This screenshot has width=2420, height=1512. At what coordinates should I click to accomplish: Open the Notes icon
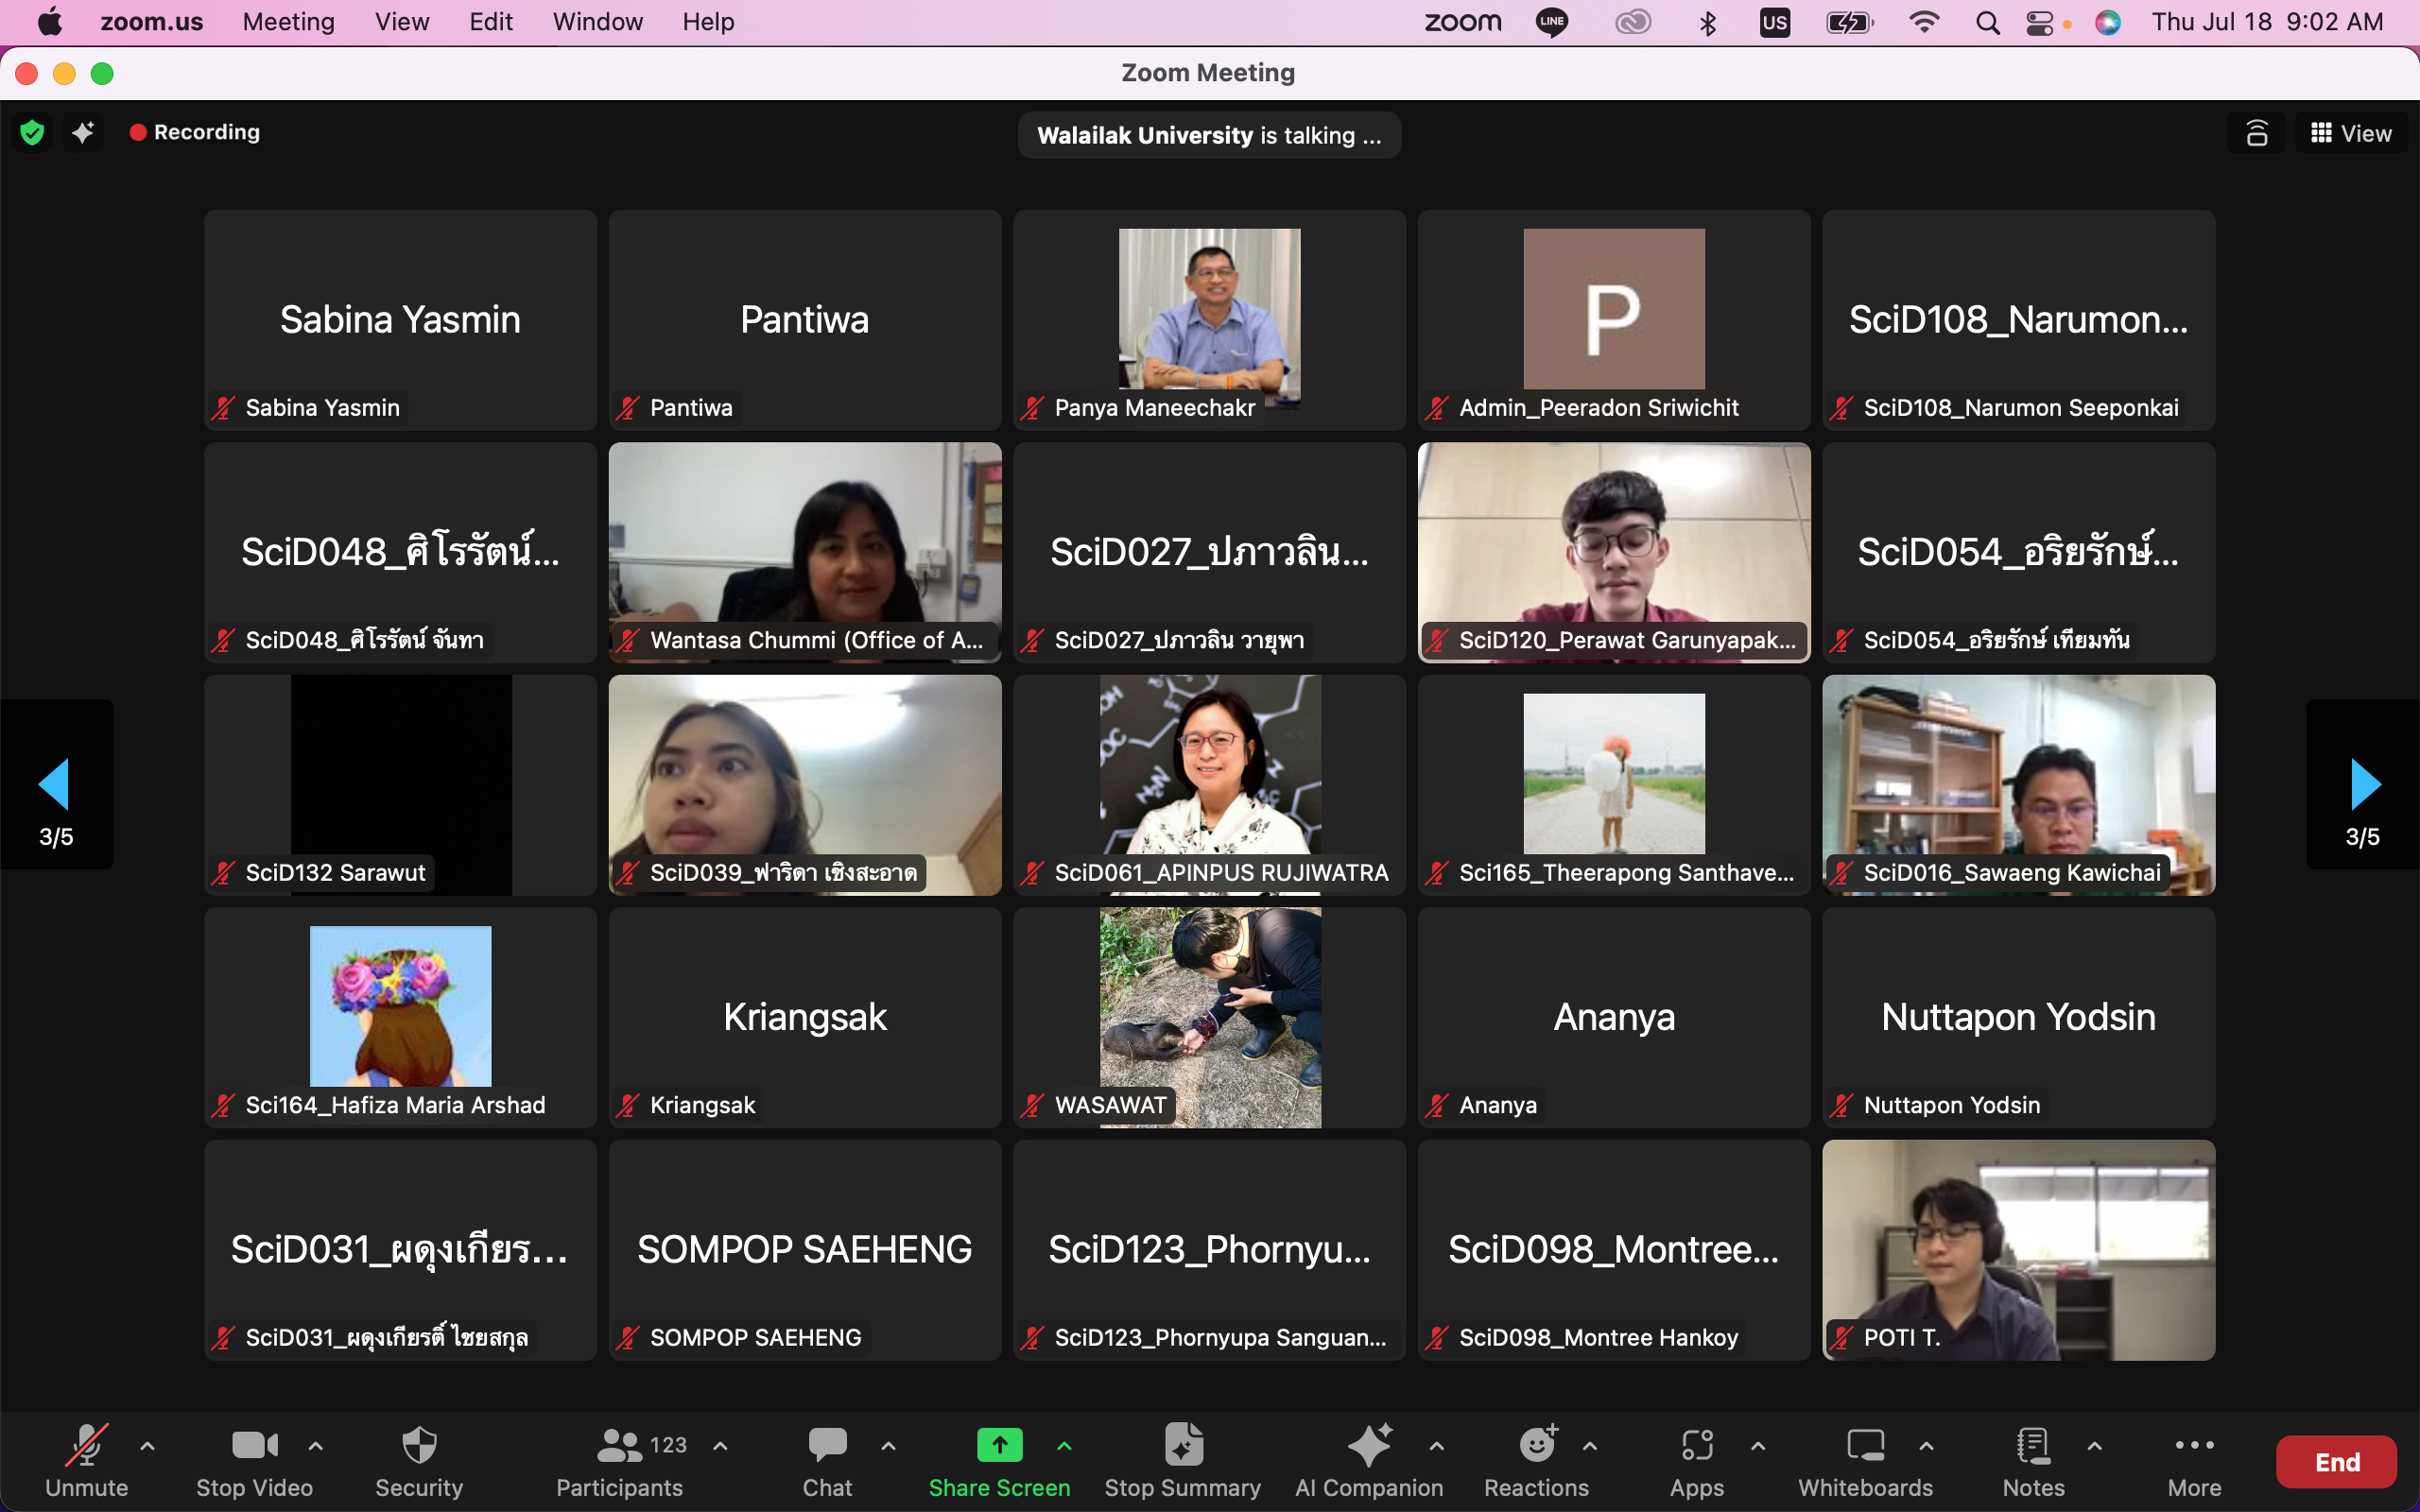click(x=2033, y=1446)
